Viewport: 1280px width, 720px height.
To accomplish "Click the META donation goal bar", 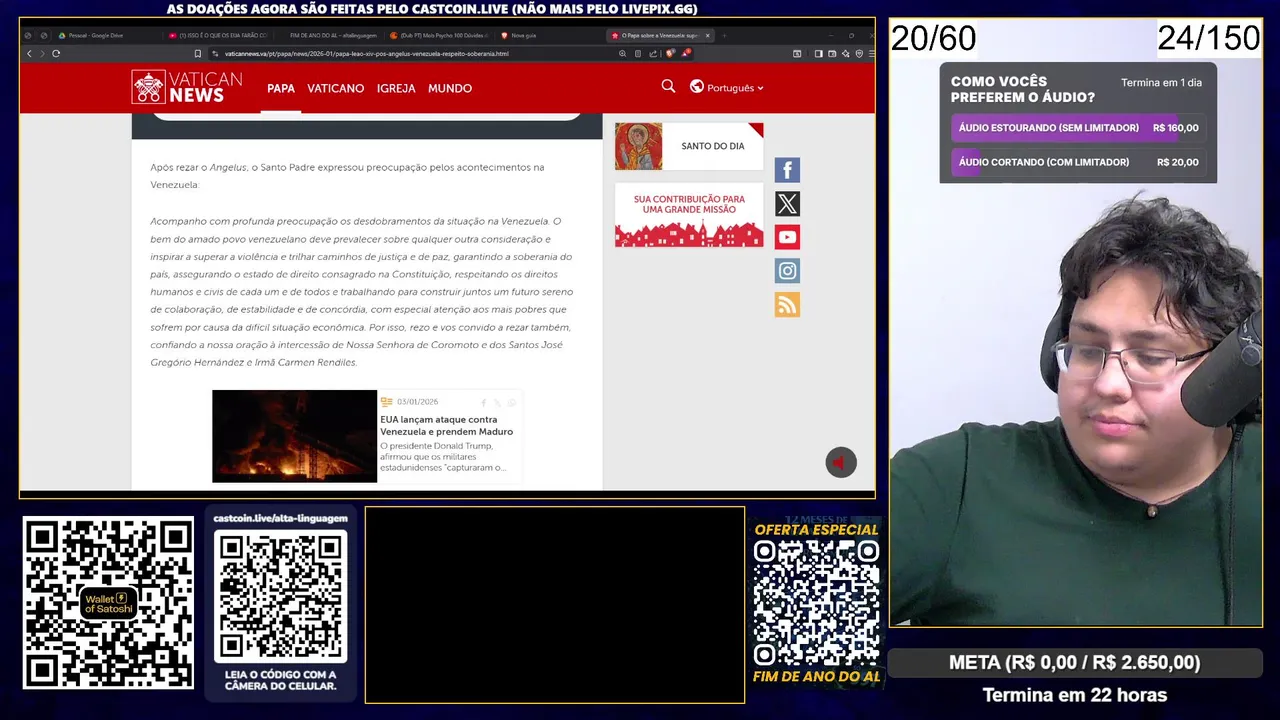I will [1075, 662].
